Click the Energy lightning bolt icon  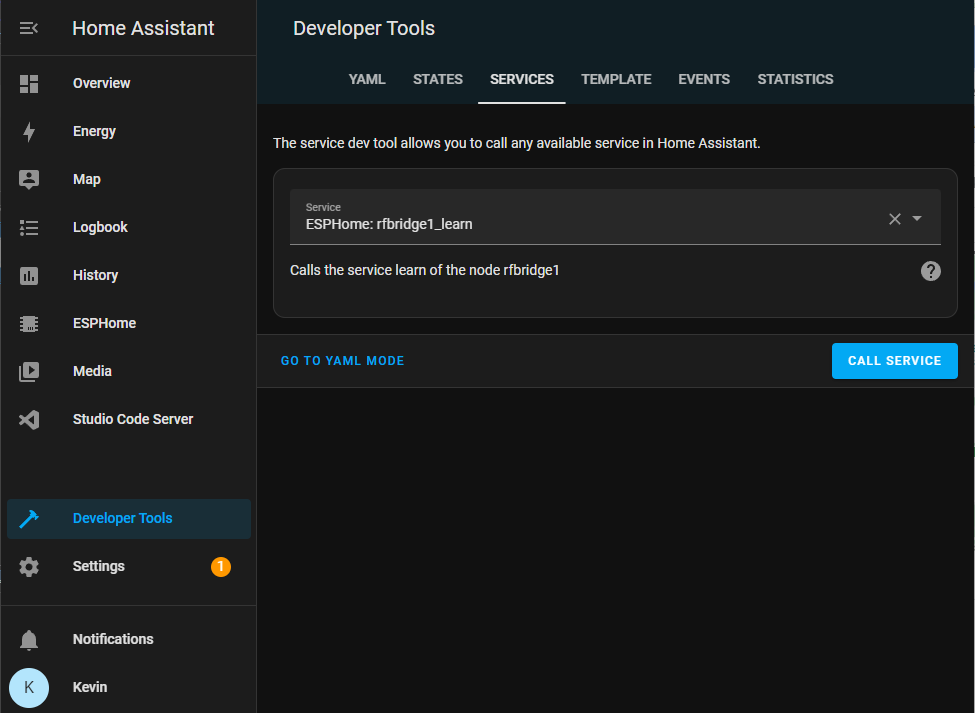pyautogui.click(x=29, y=132)
